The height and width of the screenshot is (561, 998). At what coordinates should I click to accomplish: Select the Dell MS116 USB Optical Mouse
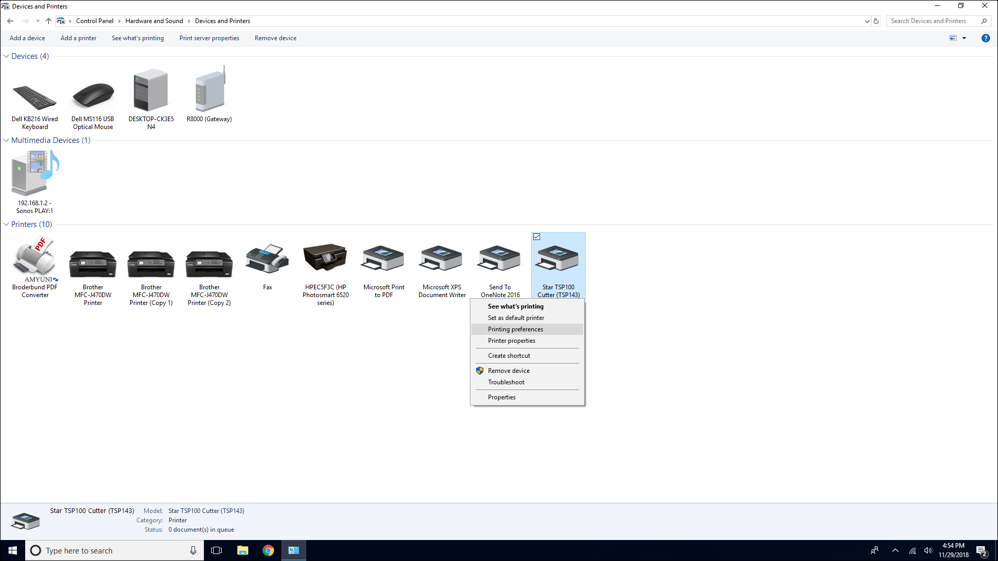coord(93,97)
